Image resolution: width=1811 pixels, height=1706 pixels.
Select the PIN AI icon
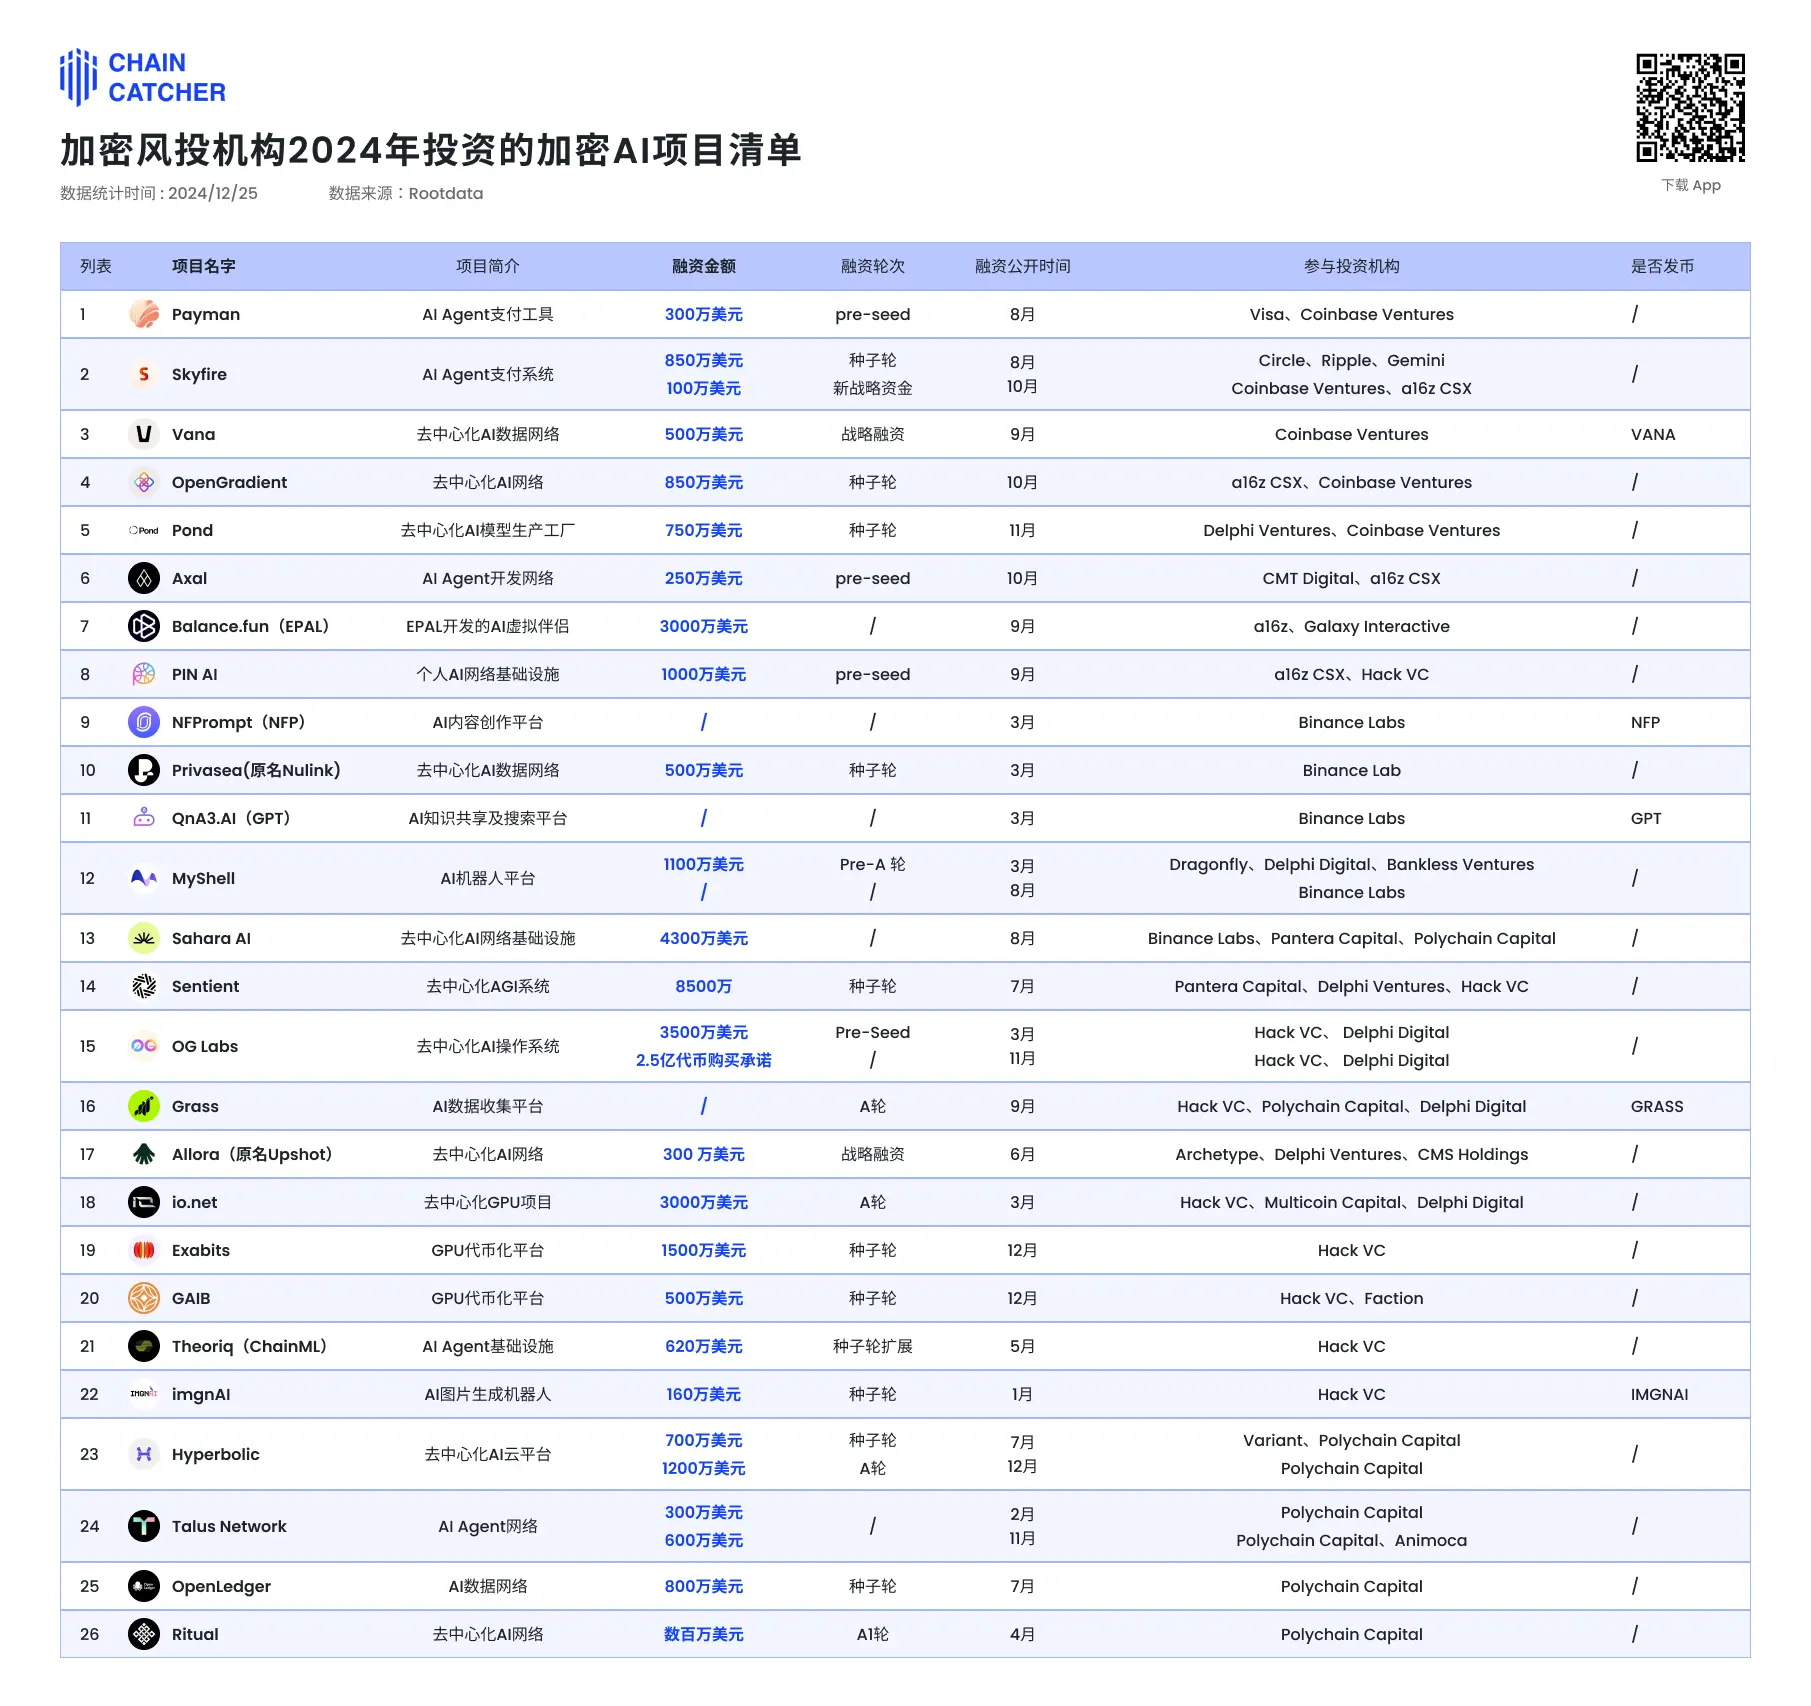pyautogui.click(x=144, y=674)
